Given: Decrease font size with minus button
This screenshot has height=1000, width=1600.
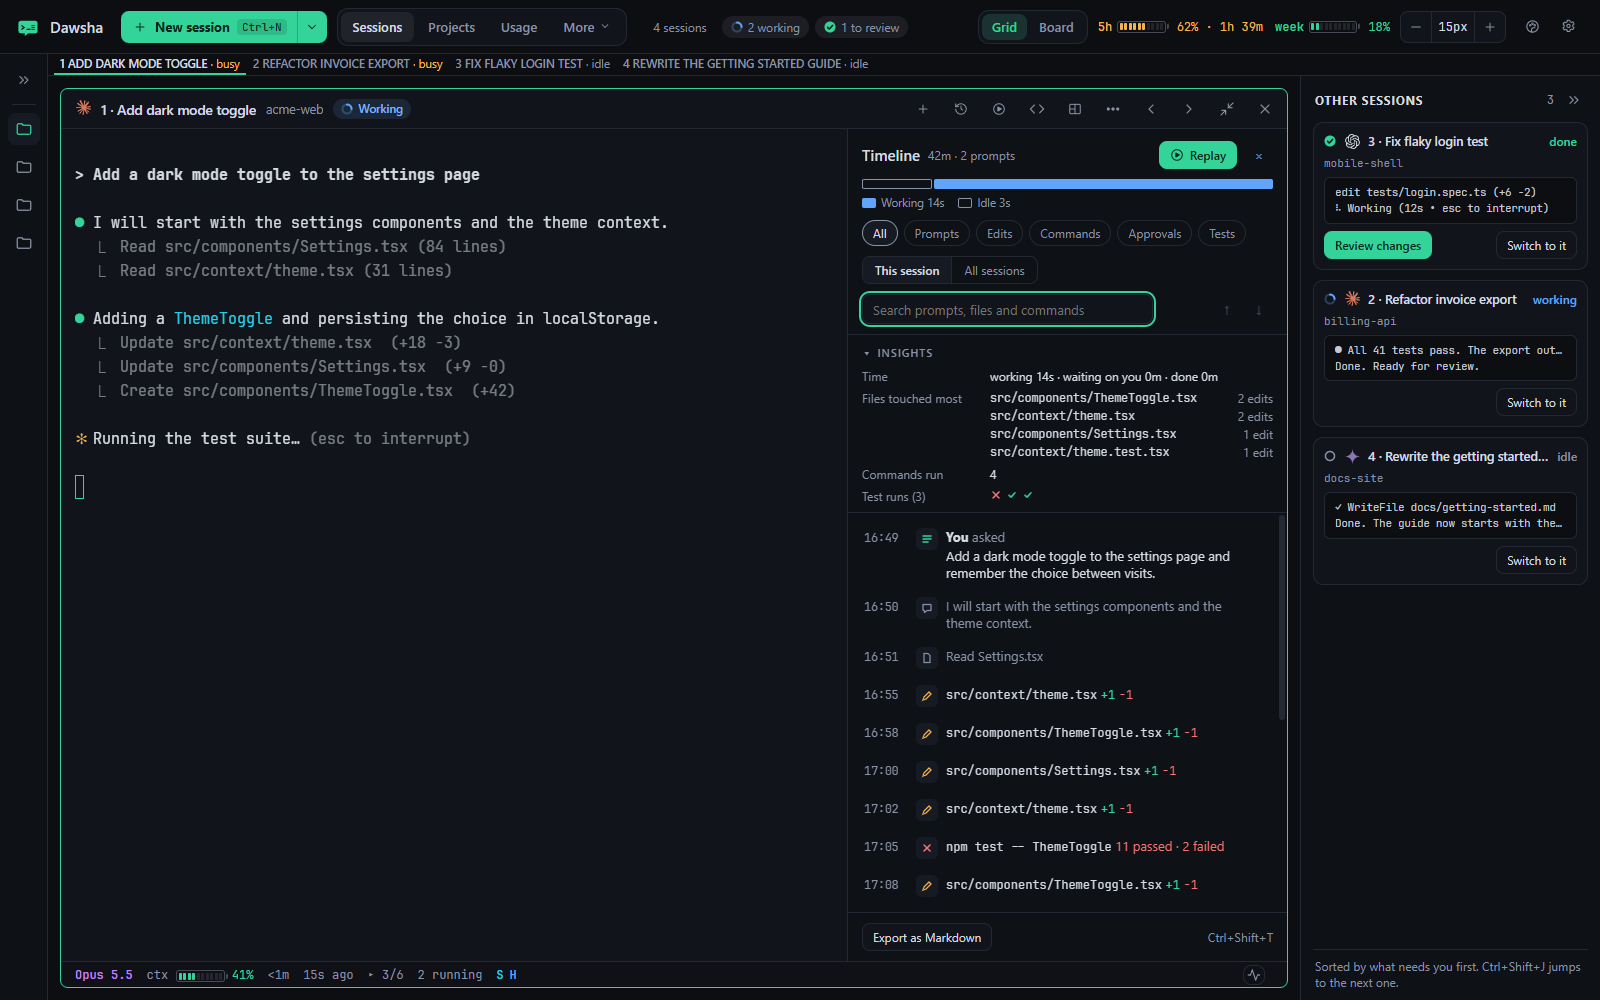Looking at the screenshot, I should tap(1416, 27).
